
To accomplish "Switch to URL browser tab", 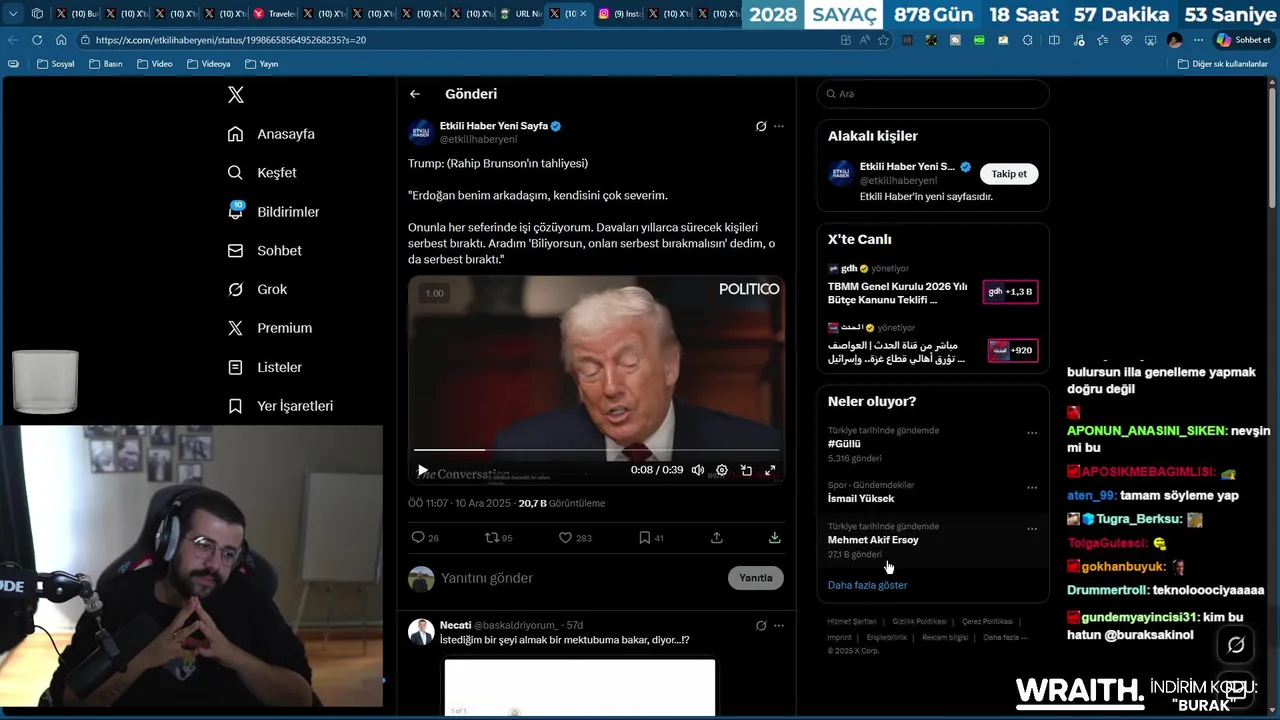I will coord(520,14).
